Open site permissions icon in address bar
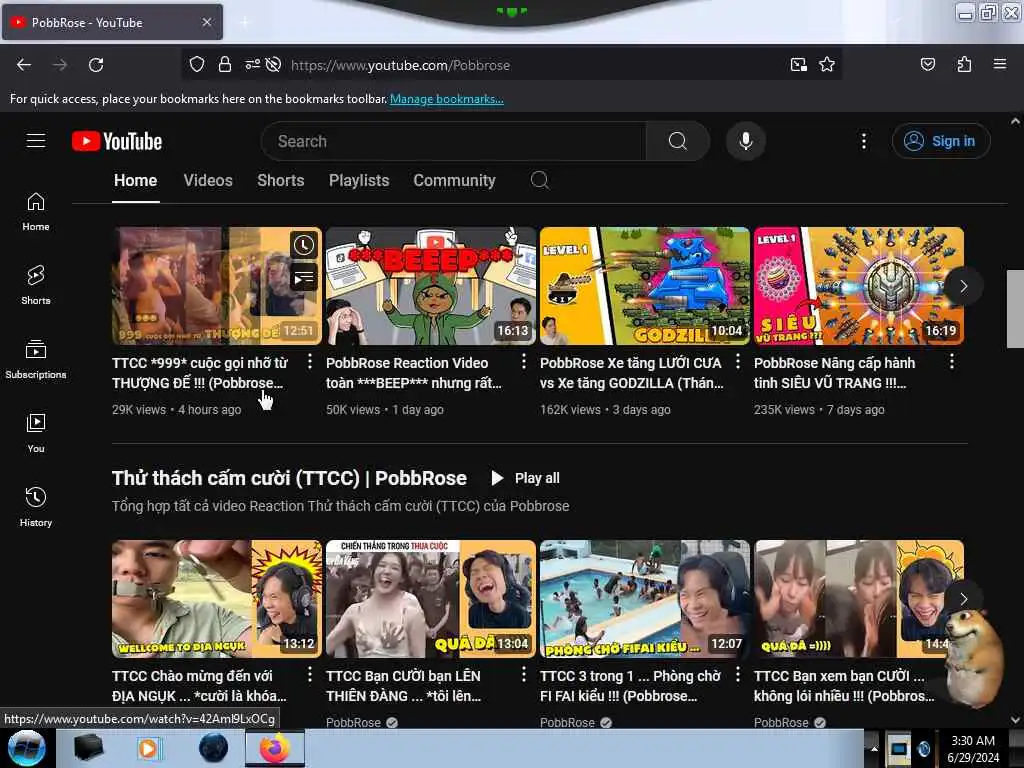 click(252, 65)
